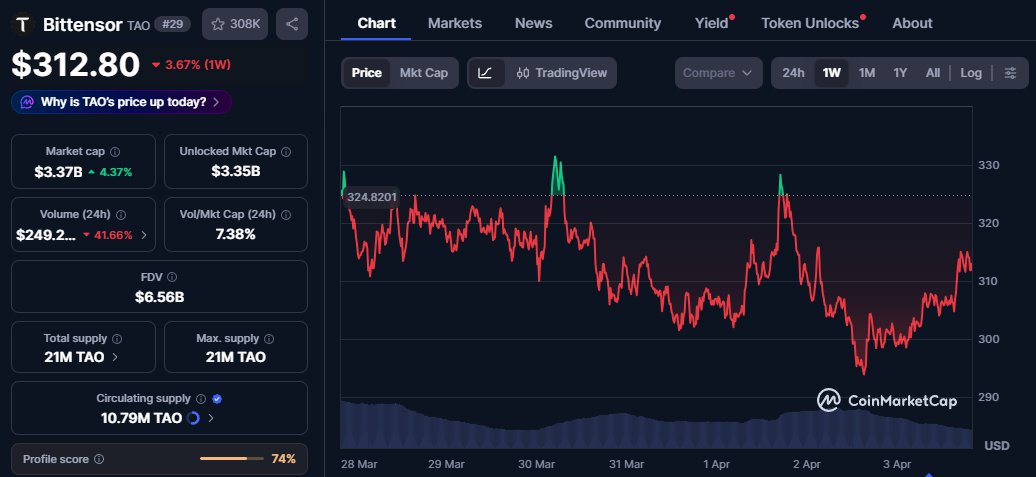
Task: Select the 1M time range button
Action: tap(867, 73)
